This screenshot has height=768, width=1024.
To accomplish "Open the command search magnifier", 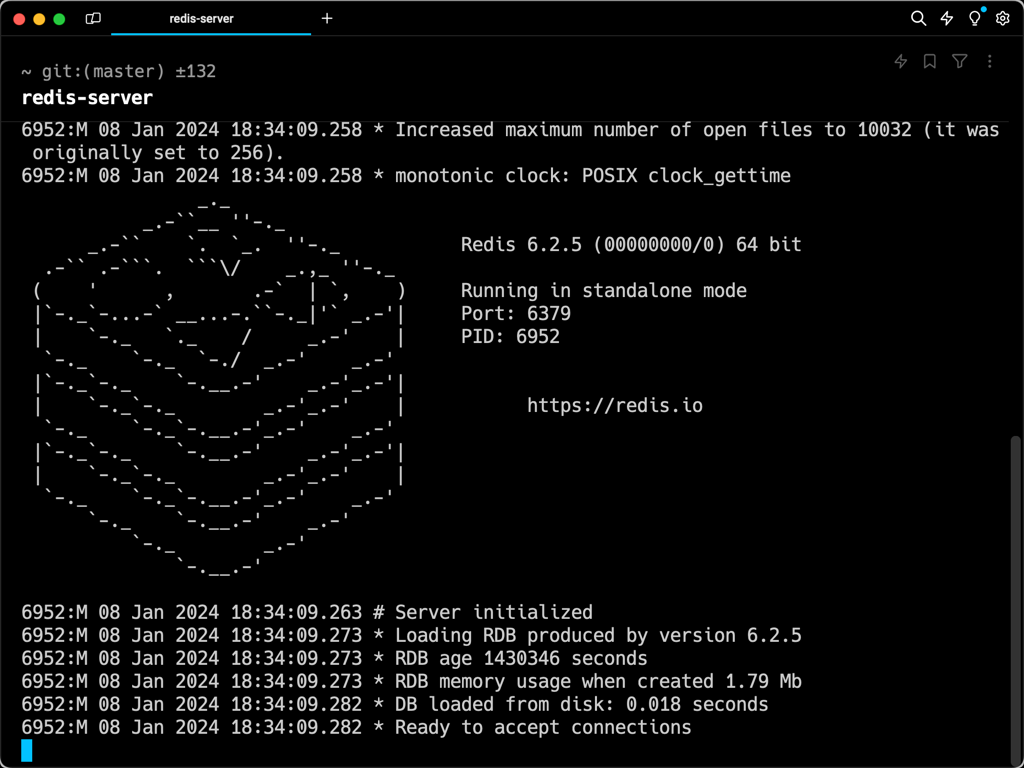I will click(917, 18).
